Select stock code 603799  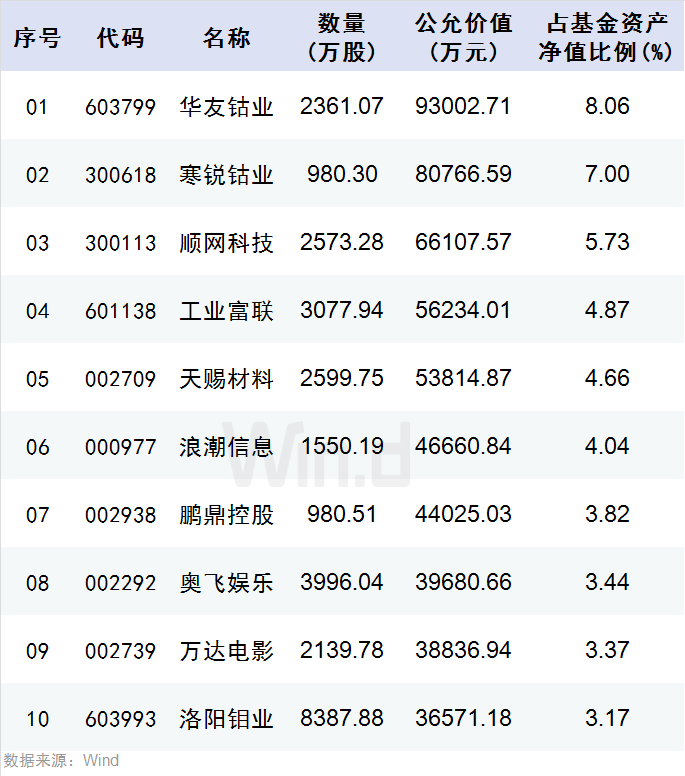(x=120, y=107)
